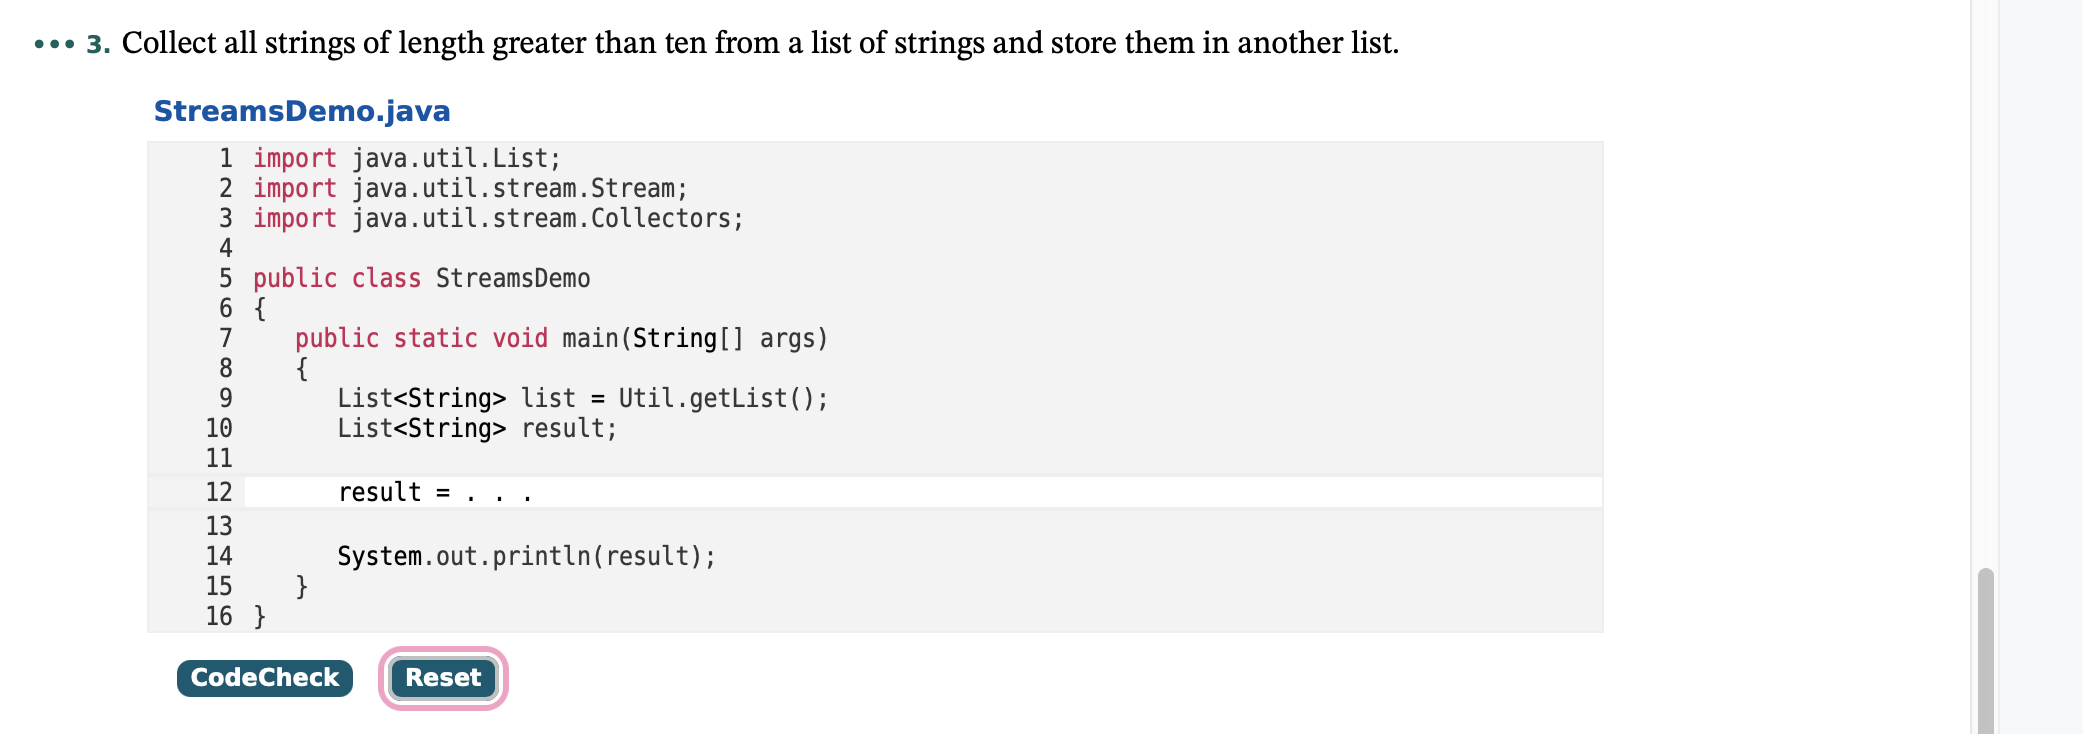Click the exercise instruction text
The height and width of the screenshot is (734, 2083).
760,43
